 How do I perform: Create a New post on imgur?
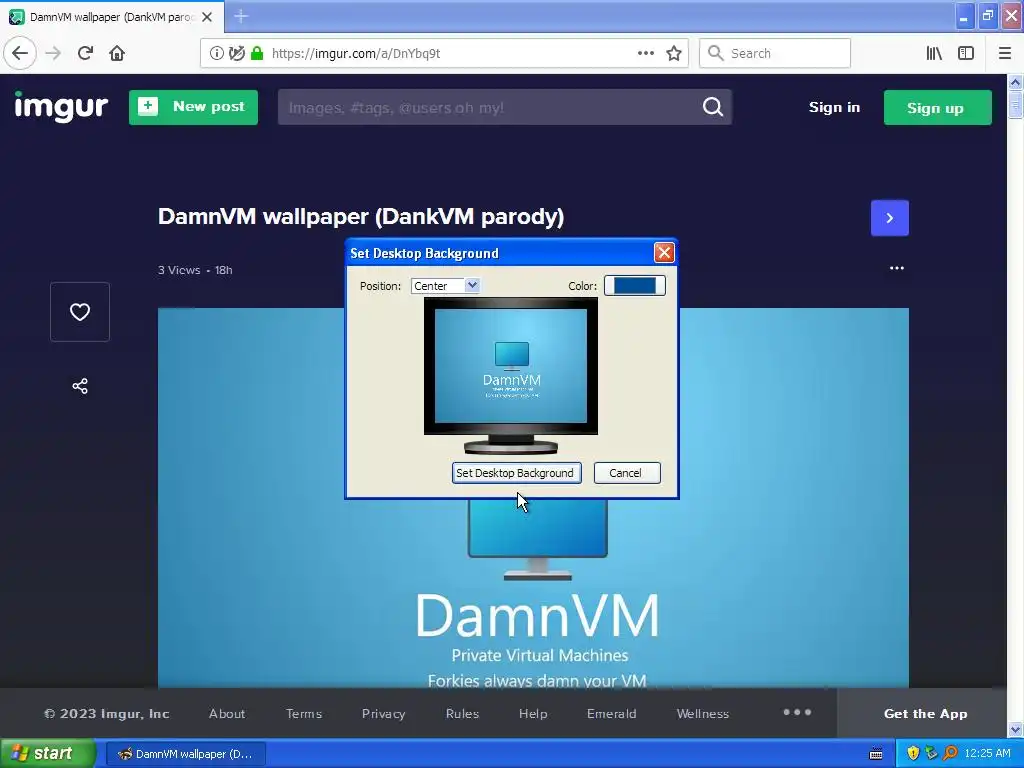click(193, 107)
